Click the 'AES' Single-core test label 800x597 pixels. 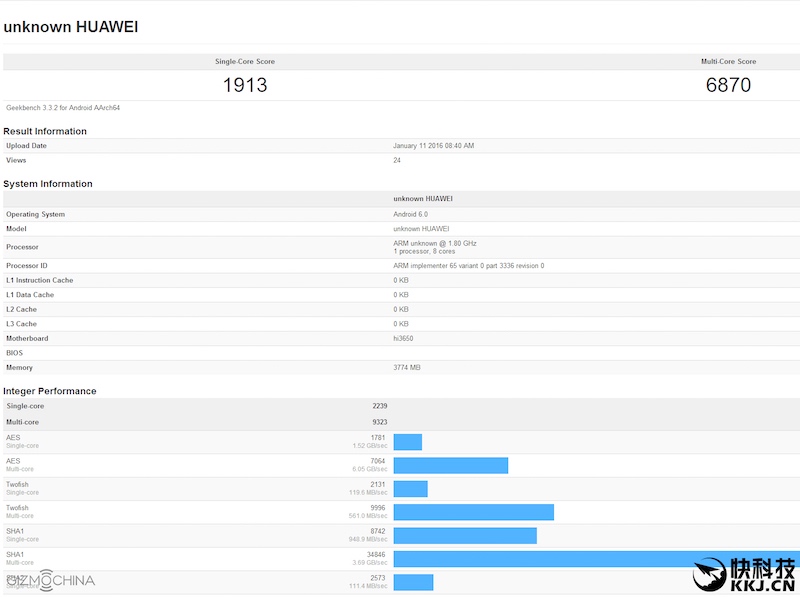13,438
